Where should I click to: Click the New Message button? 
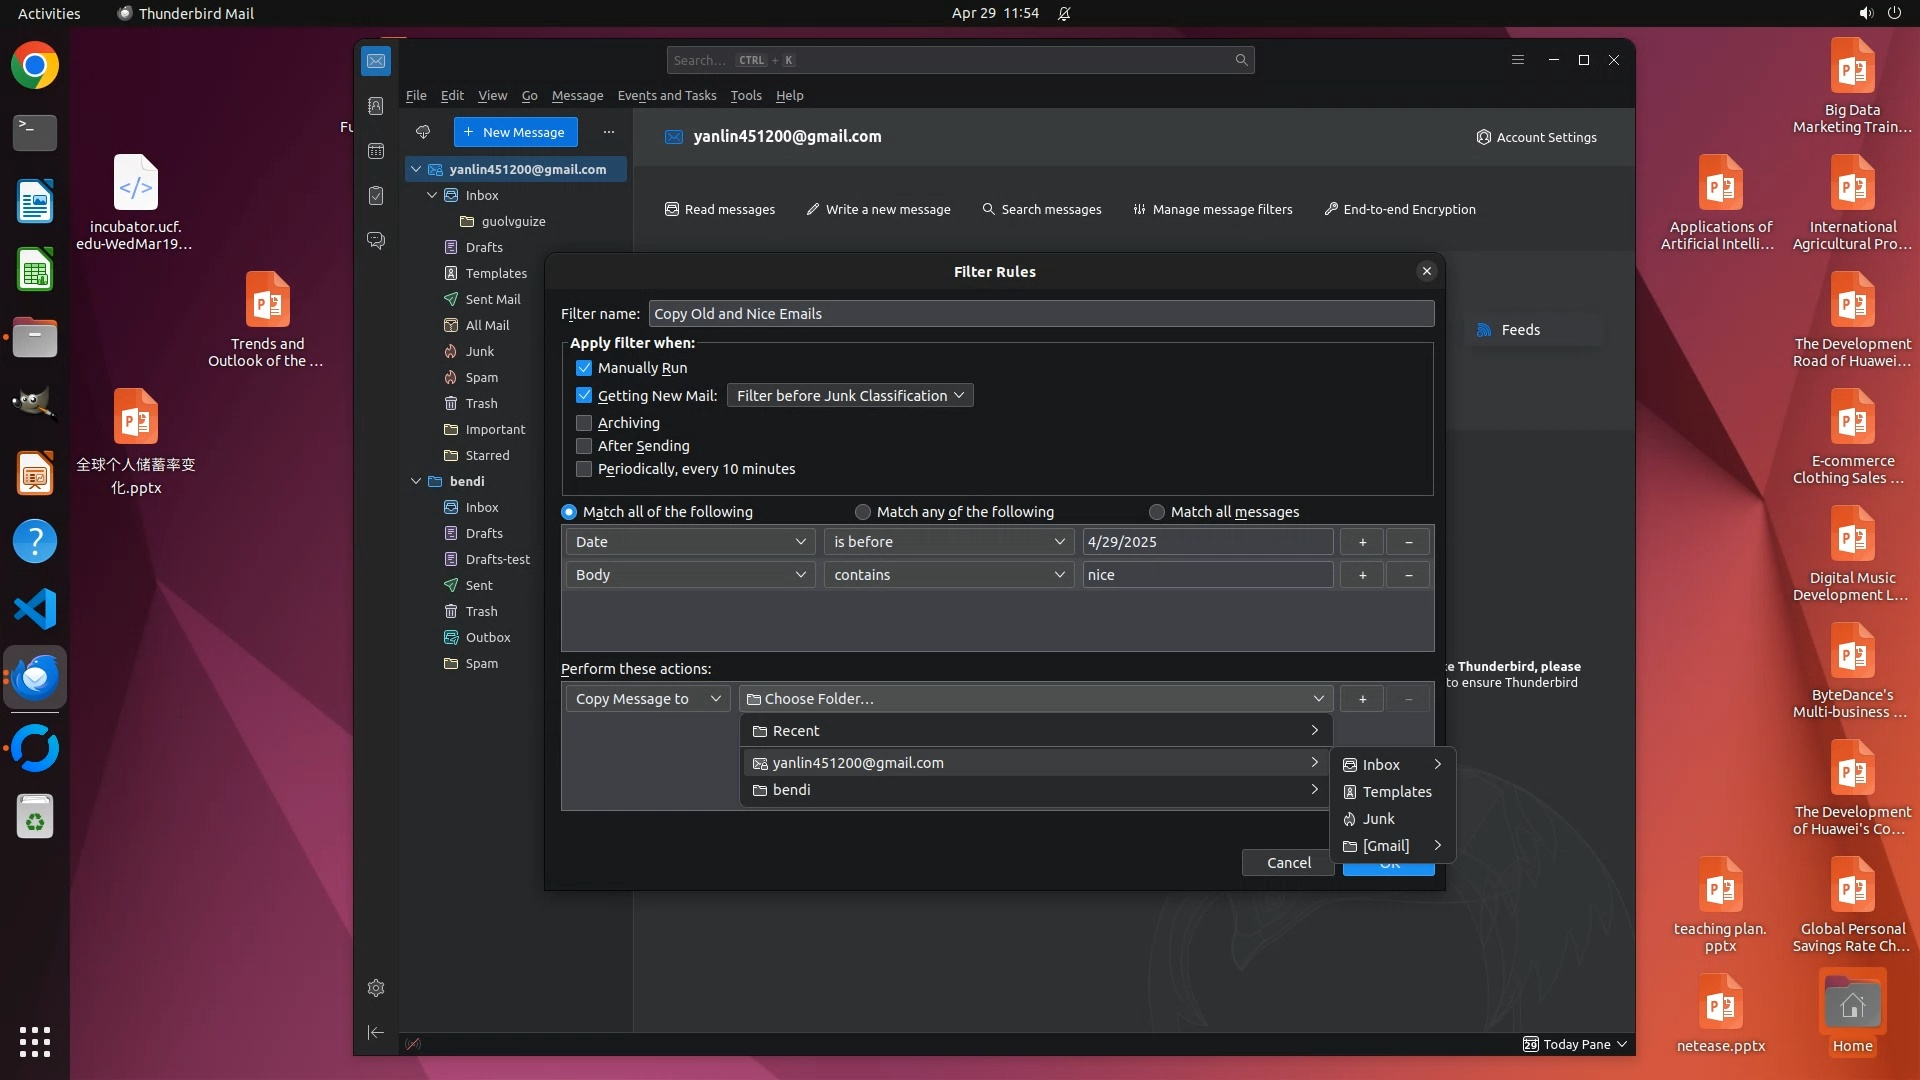pos(515,132)
